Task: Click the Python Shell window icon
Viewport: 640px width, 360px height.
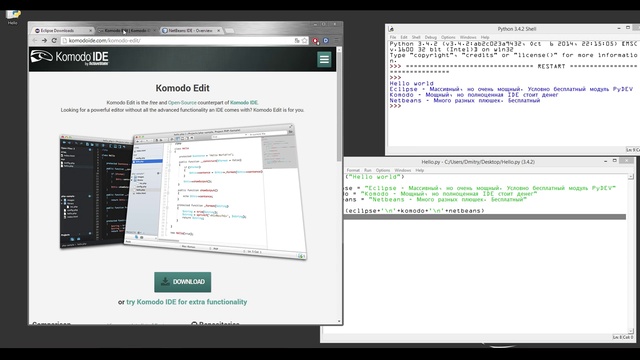Action: pos(391,29)
